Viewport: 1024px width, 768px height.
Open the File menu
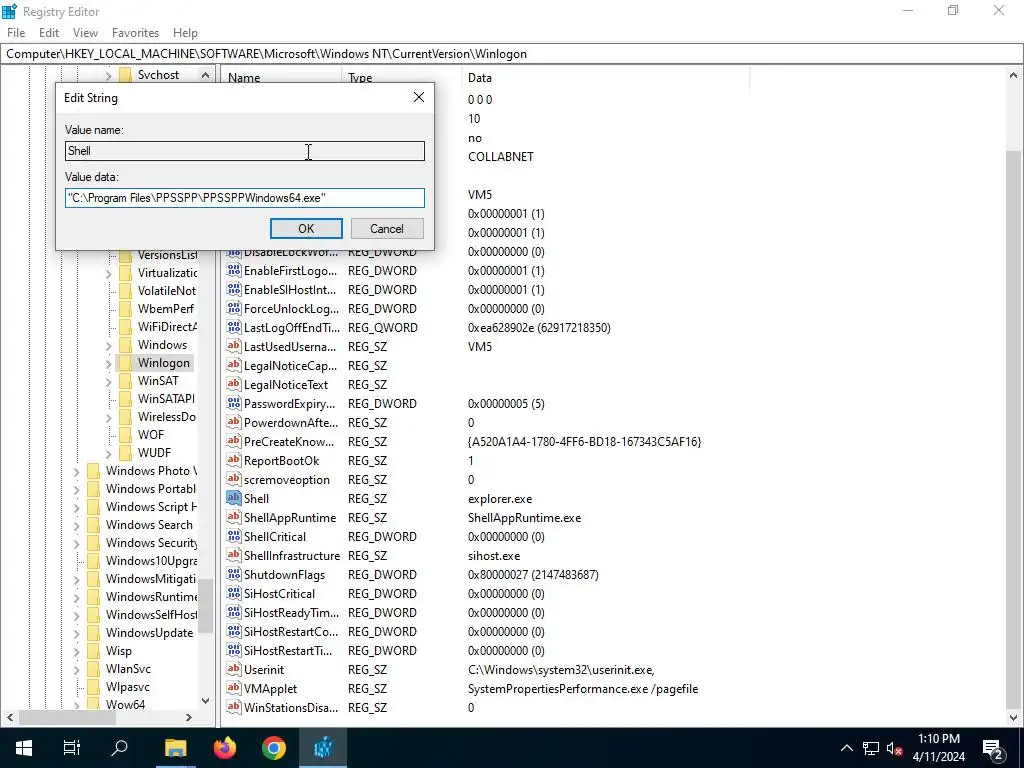coord(16,33)
